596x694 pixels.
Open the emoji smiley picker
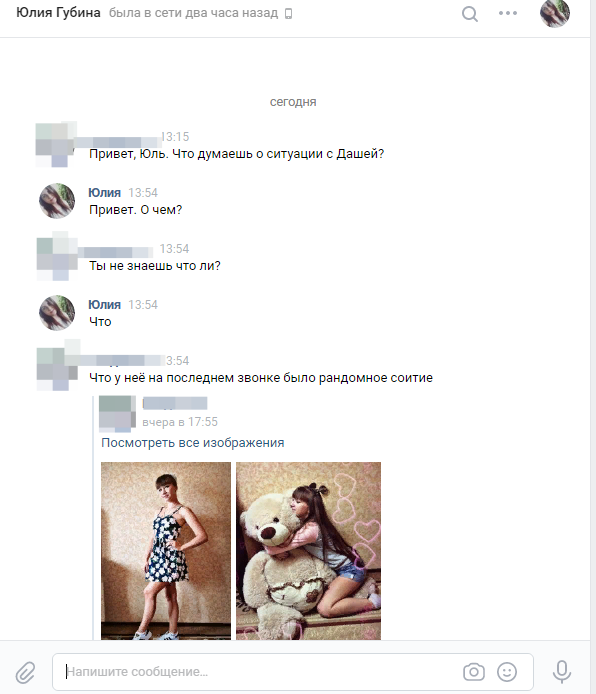pyautogui.click(x=507, y=672)
